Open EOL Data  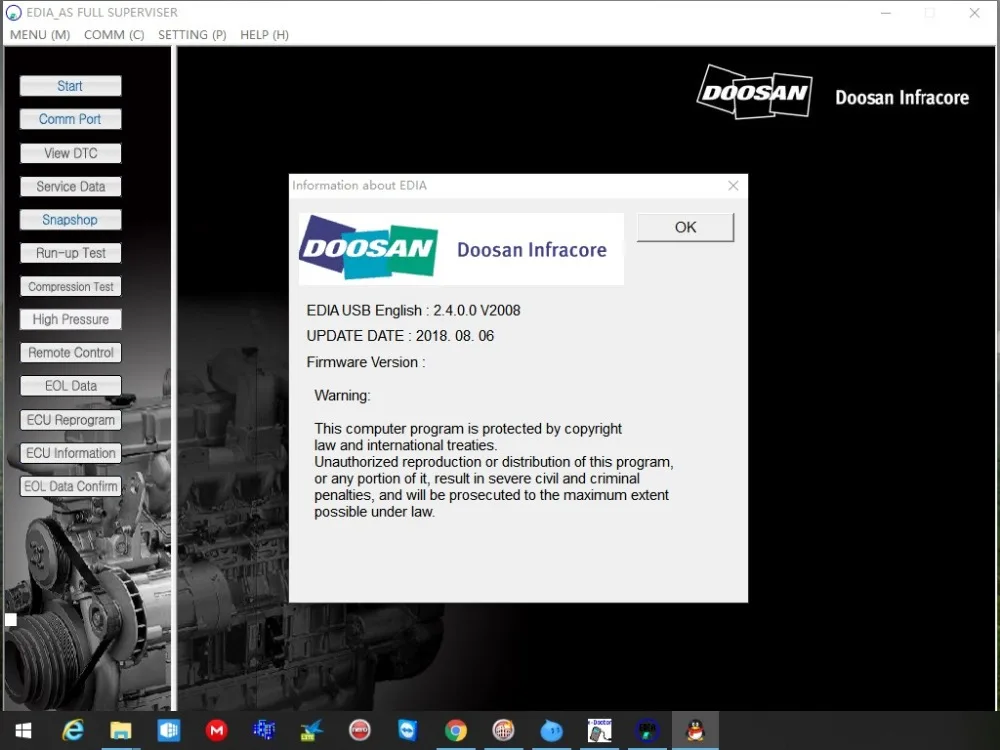point(70,386)
